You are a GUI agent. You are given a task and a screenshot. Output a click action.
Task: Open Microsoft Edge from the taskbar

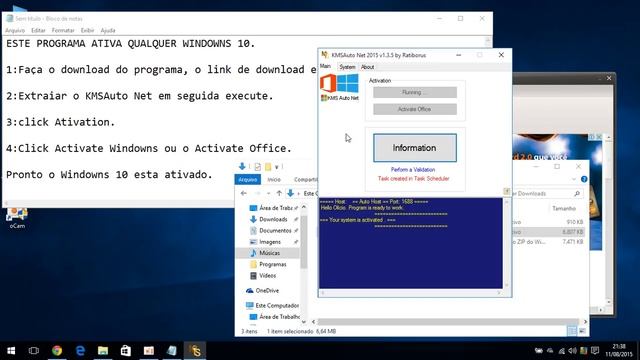point(80,351)
